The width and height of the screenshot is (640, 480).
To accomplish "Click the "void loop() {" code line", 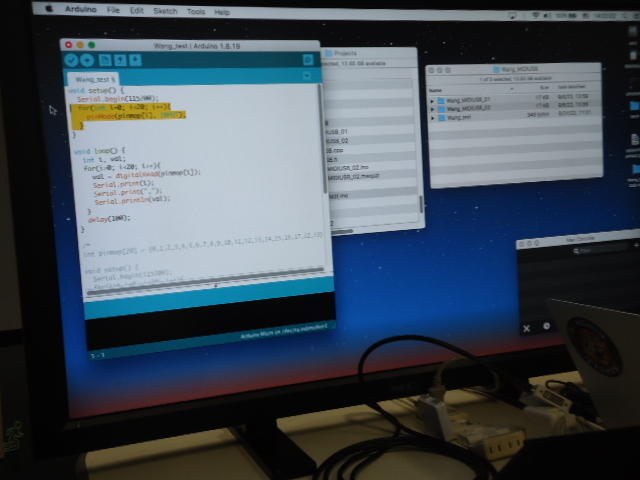I will [x=100, y=151].
